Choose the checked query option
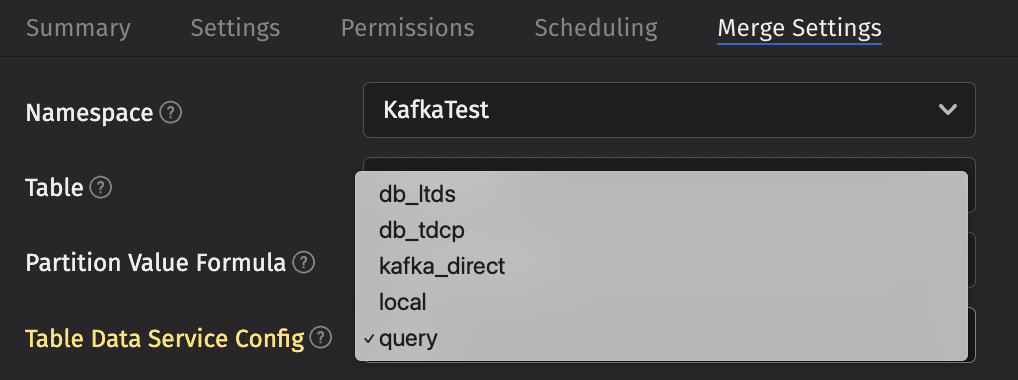The height and width of the screenshot is (380, 1018). click(x=661, y=338)
